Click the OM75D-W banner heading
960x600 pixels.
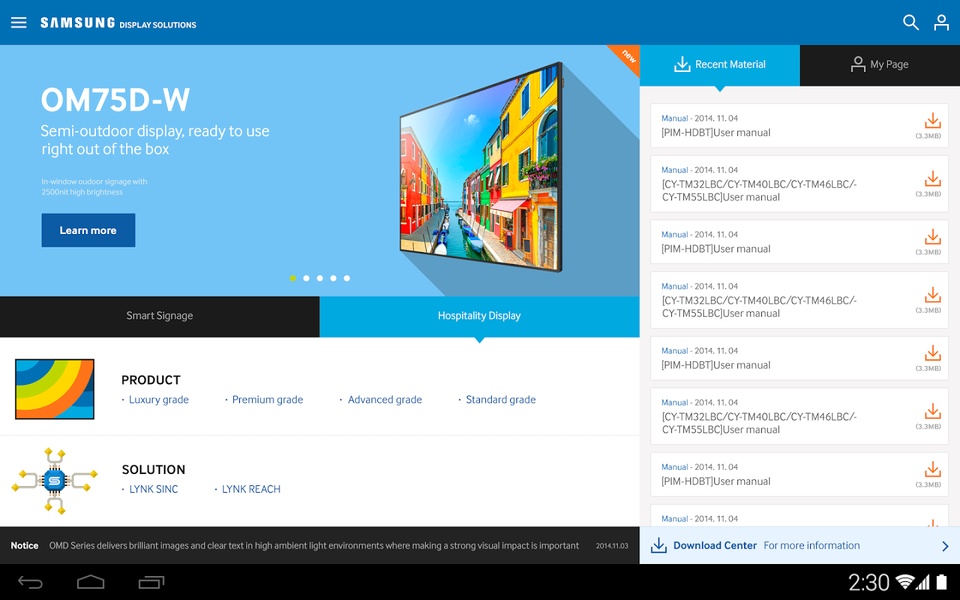pos(115,100)
